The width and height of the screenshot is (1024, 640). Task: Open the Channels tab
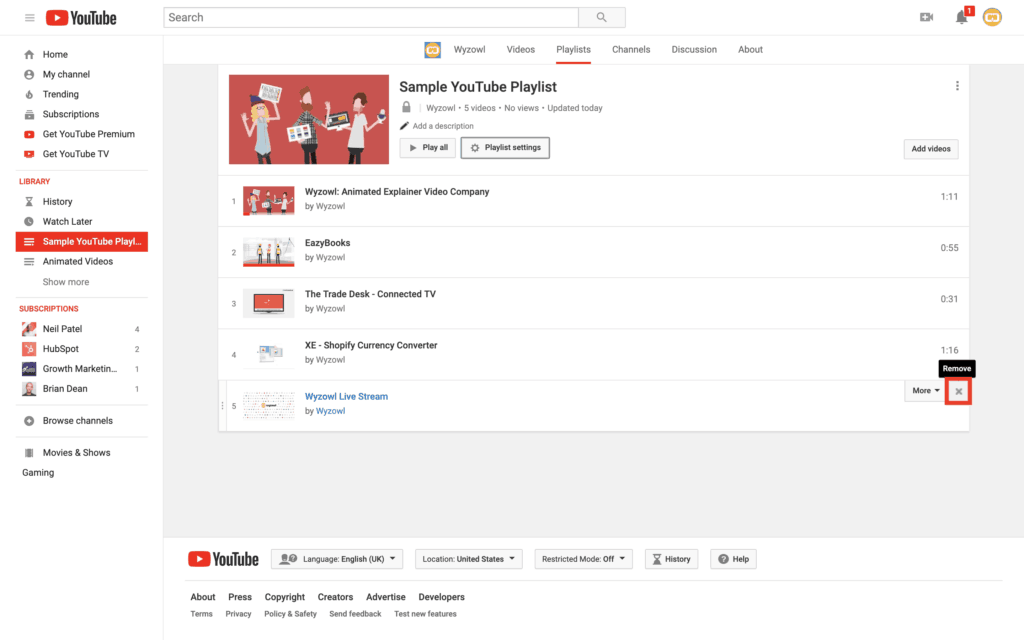coord(631,50)
